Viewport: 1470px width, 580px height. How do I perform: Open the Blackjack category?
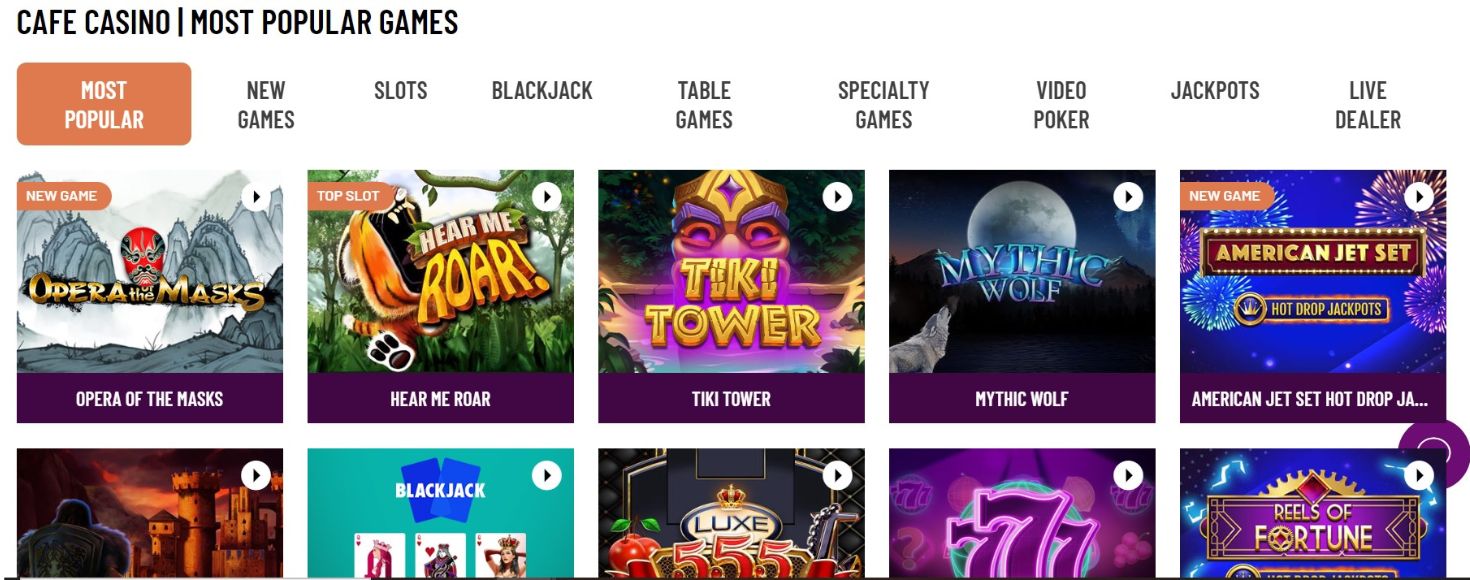click(541, 90)
